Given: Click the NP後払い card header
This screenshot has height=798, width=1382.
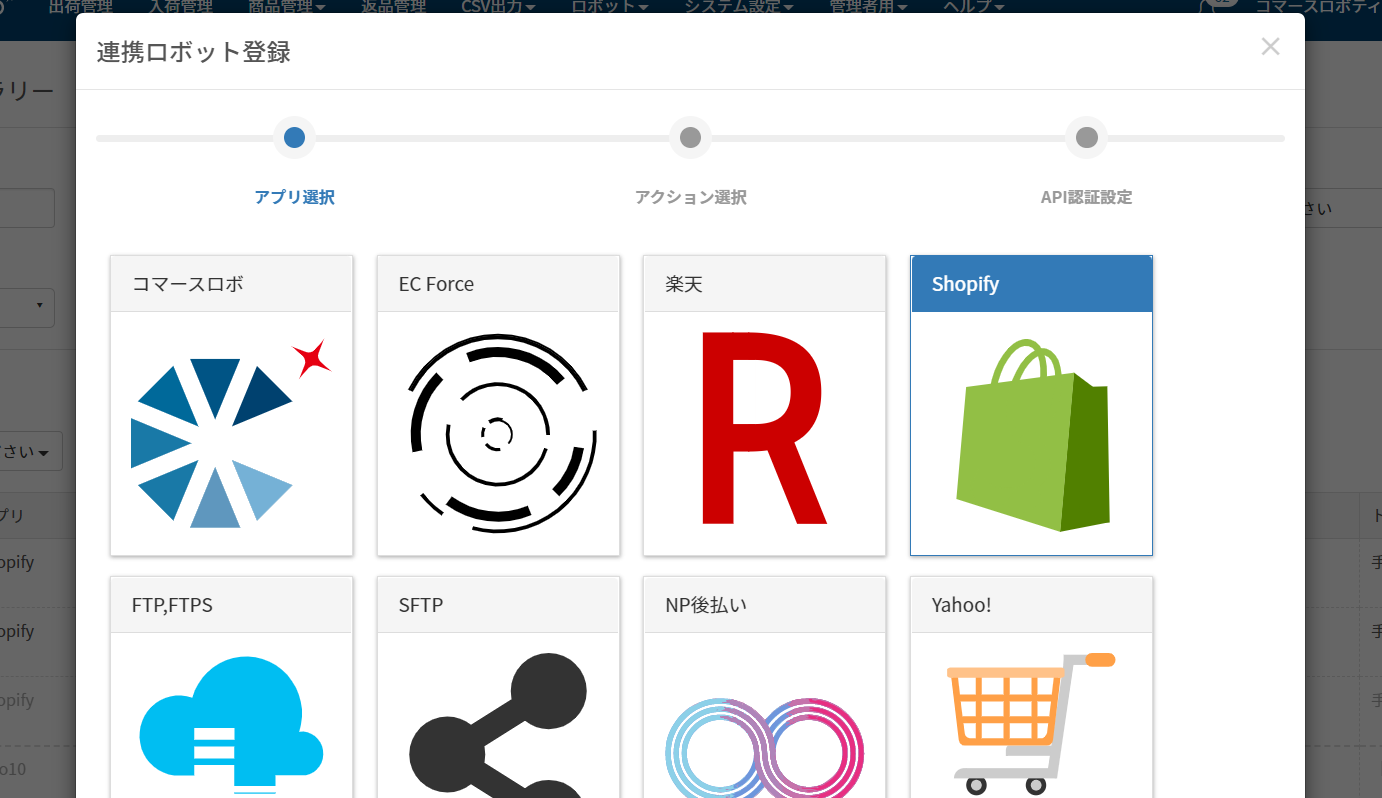Looking at the screenshot, I should click(765, 605).
